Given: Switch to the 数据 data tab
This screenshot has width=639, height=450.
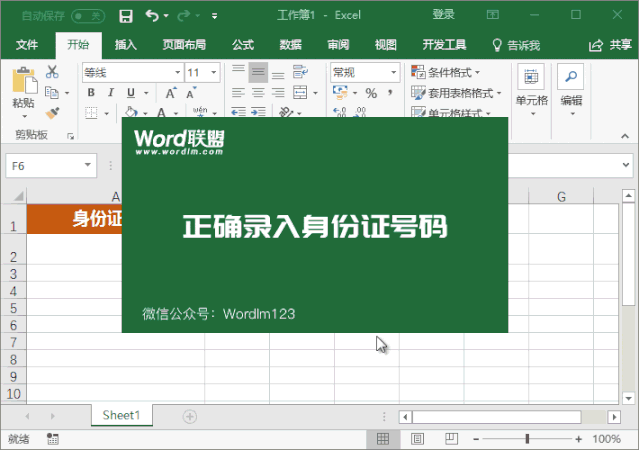Looking at the screenshot, I should pos(290,44).
